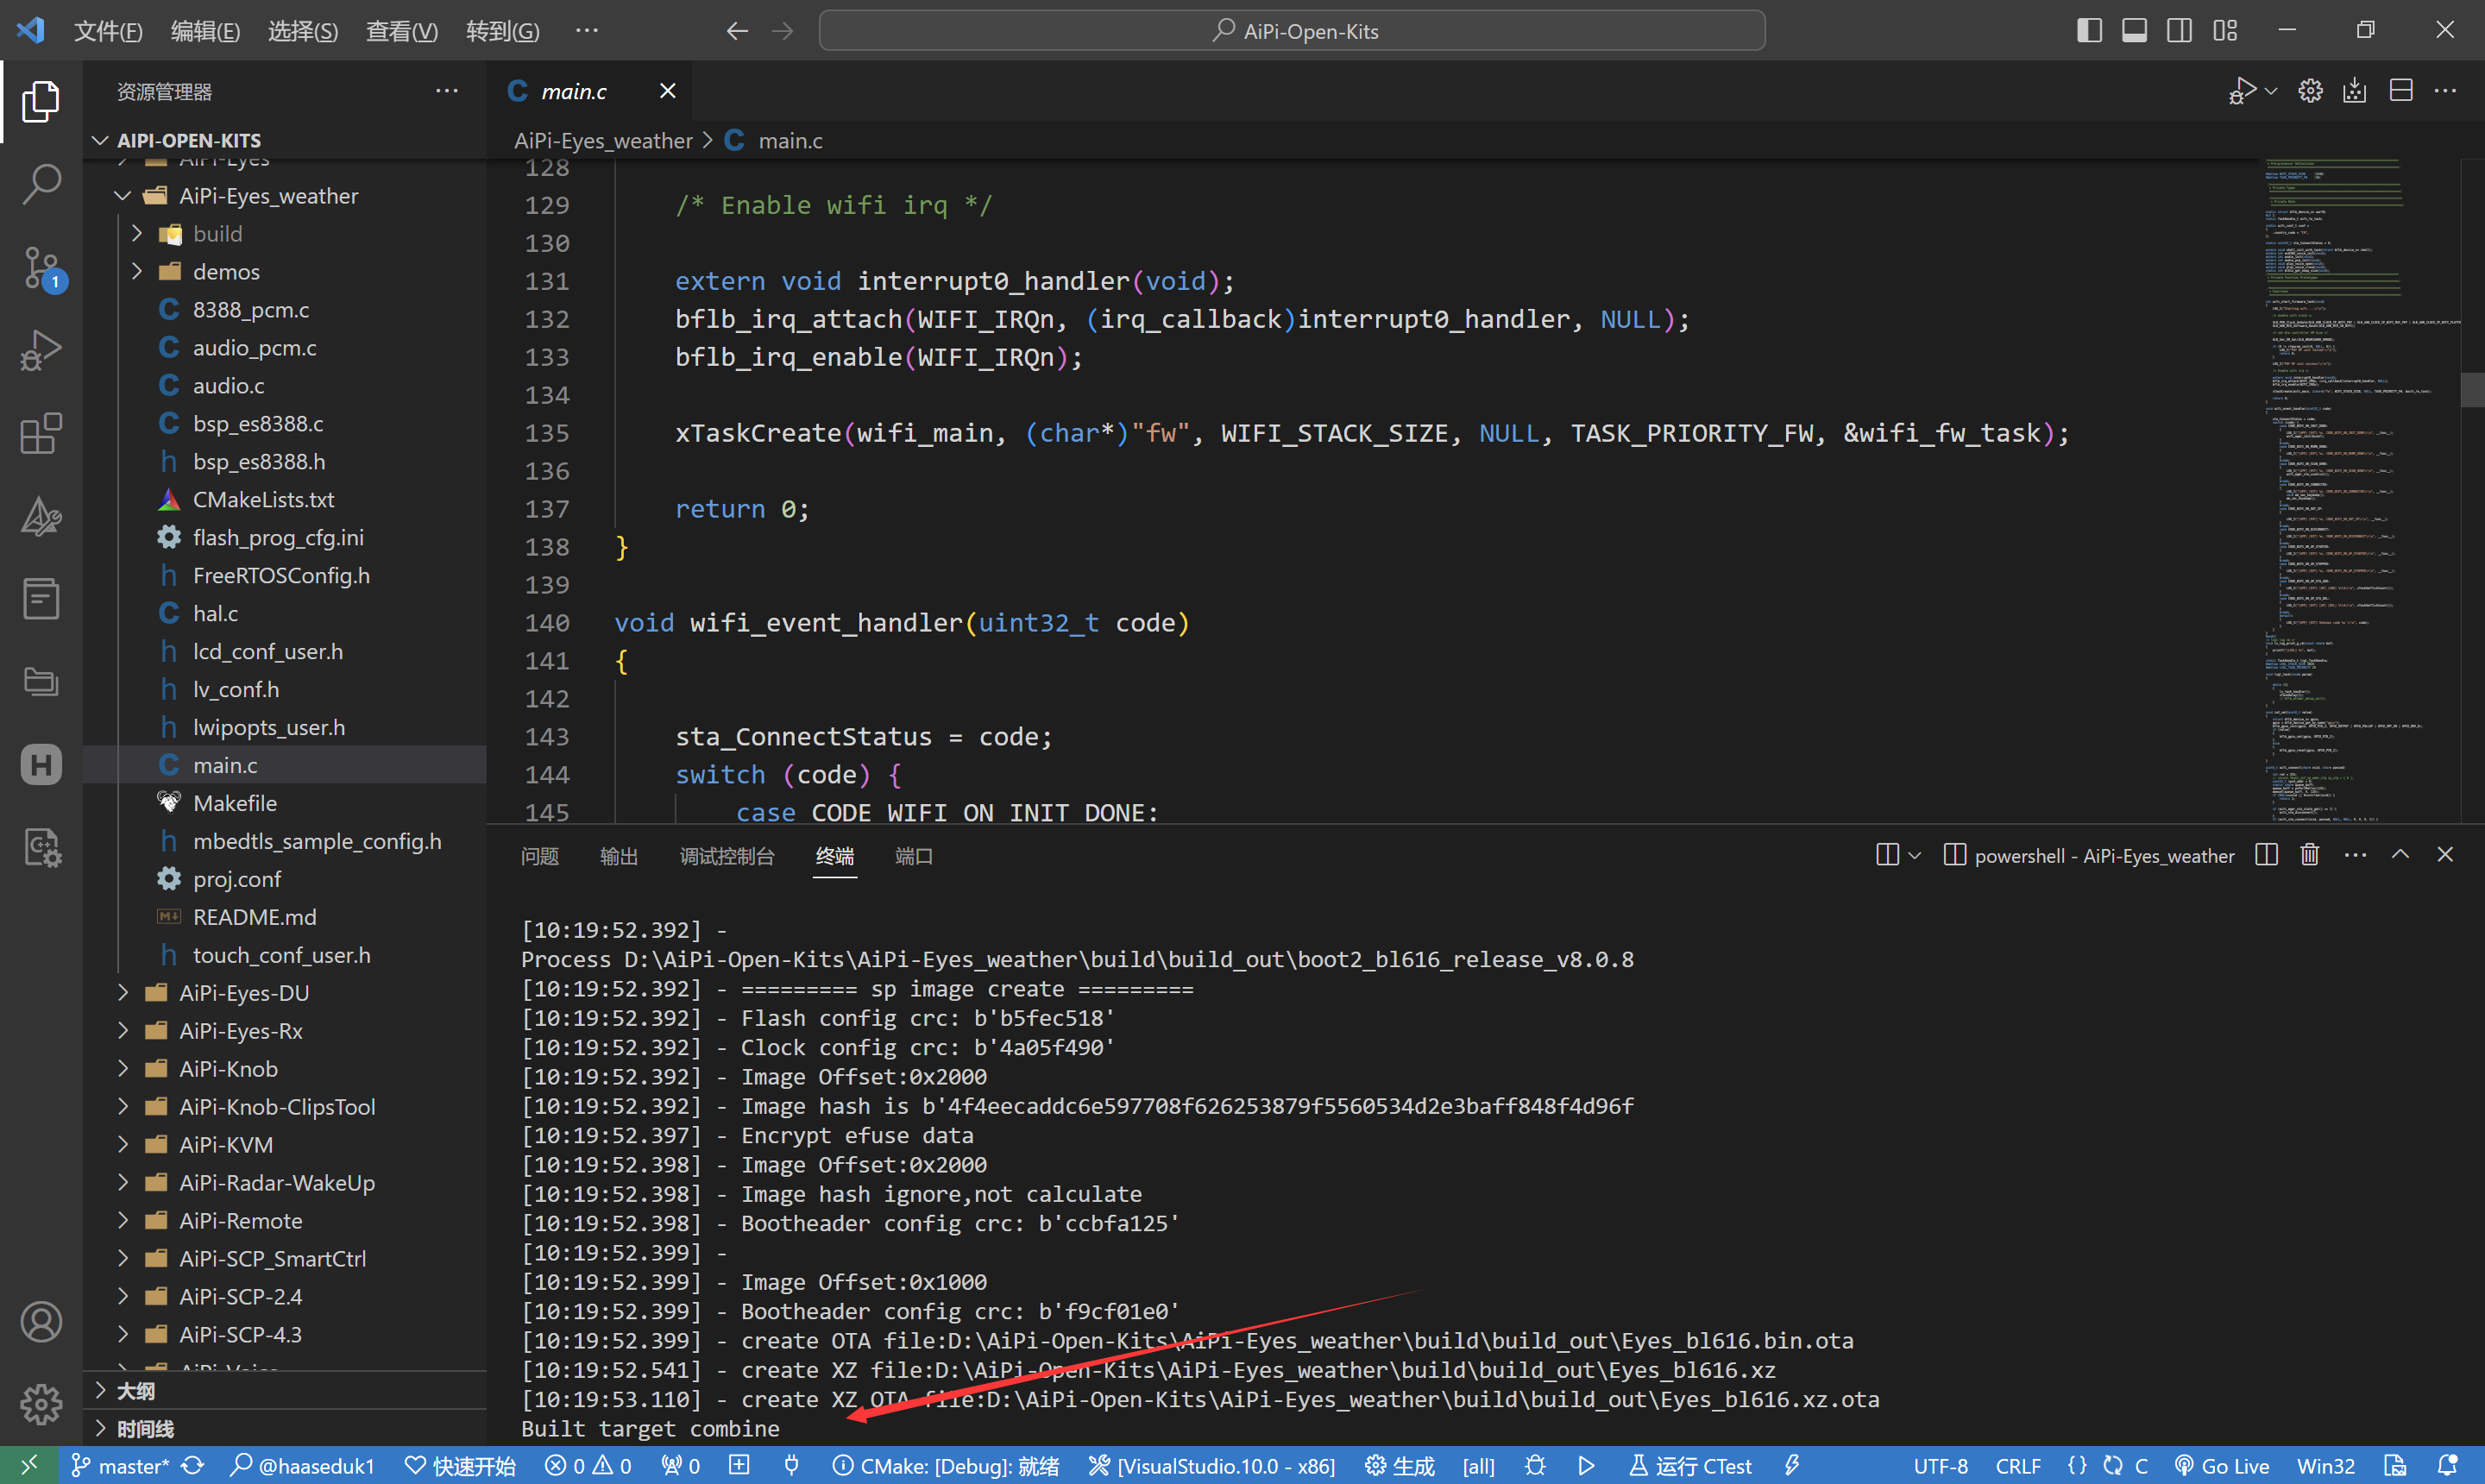
Task: Open the Accounts icon in activity bar
Action: [x=41, y=1322]
